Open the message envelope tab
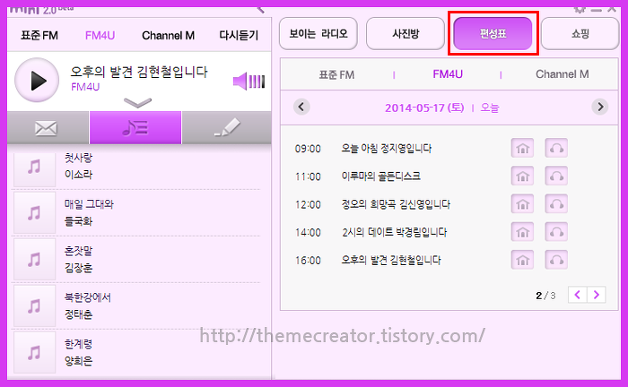This screenshot has height=387, width=628. tap(48, 128)
